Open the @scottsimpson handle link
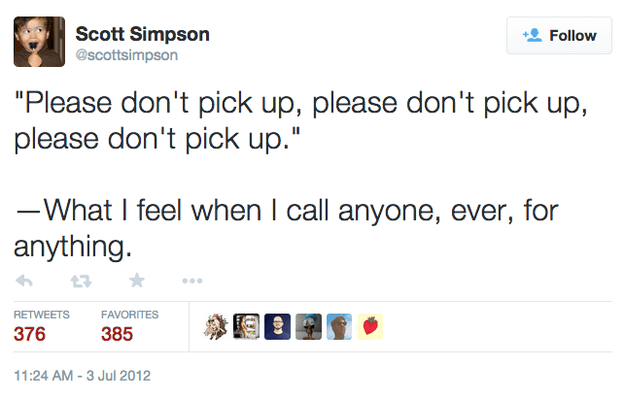Screen dimensions: 625x399 point(127,55)
